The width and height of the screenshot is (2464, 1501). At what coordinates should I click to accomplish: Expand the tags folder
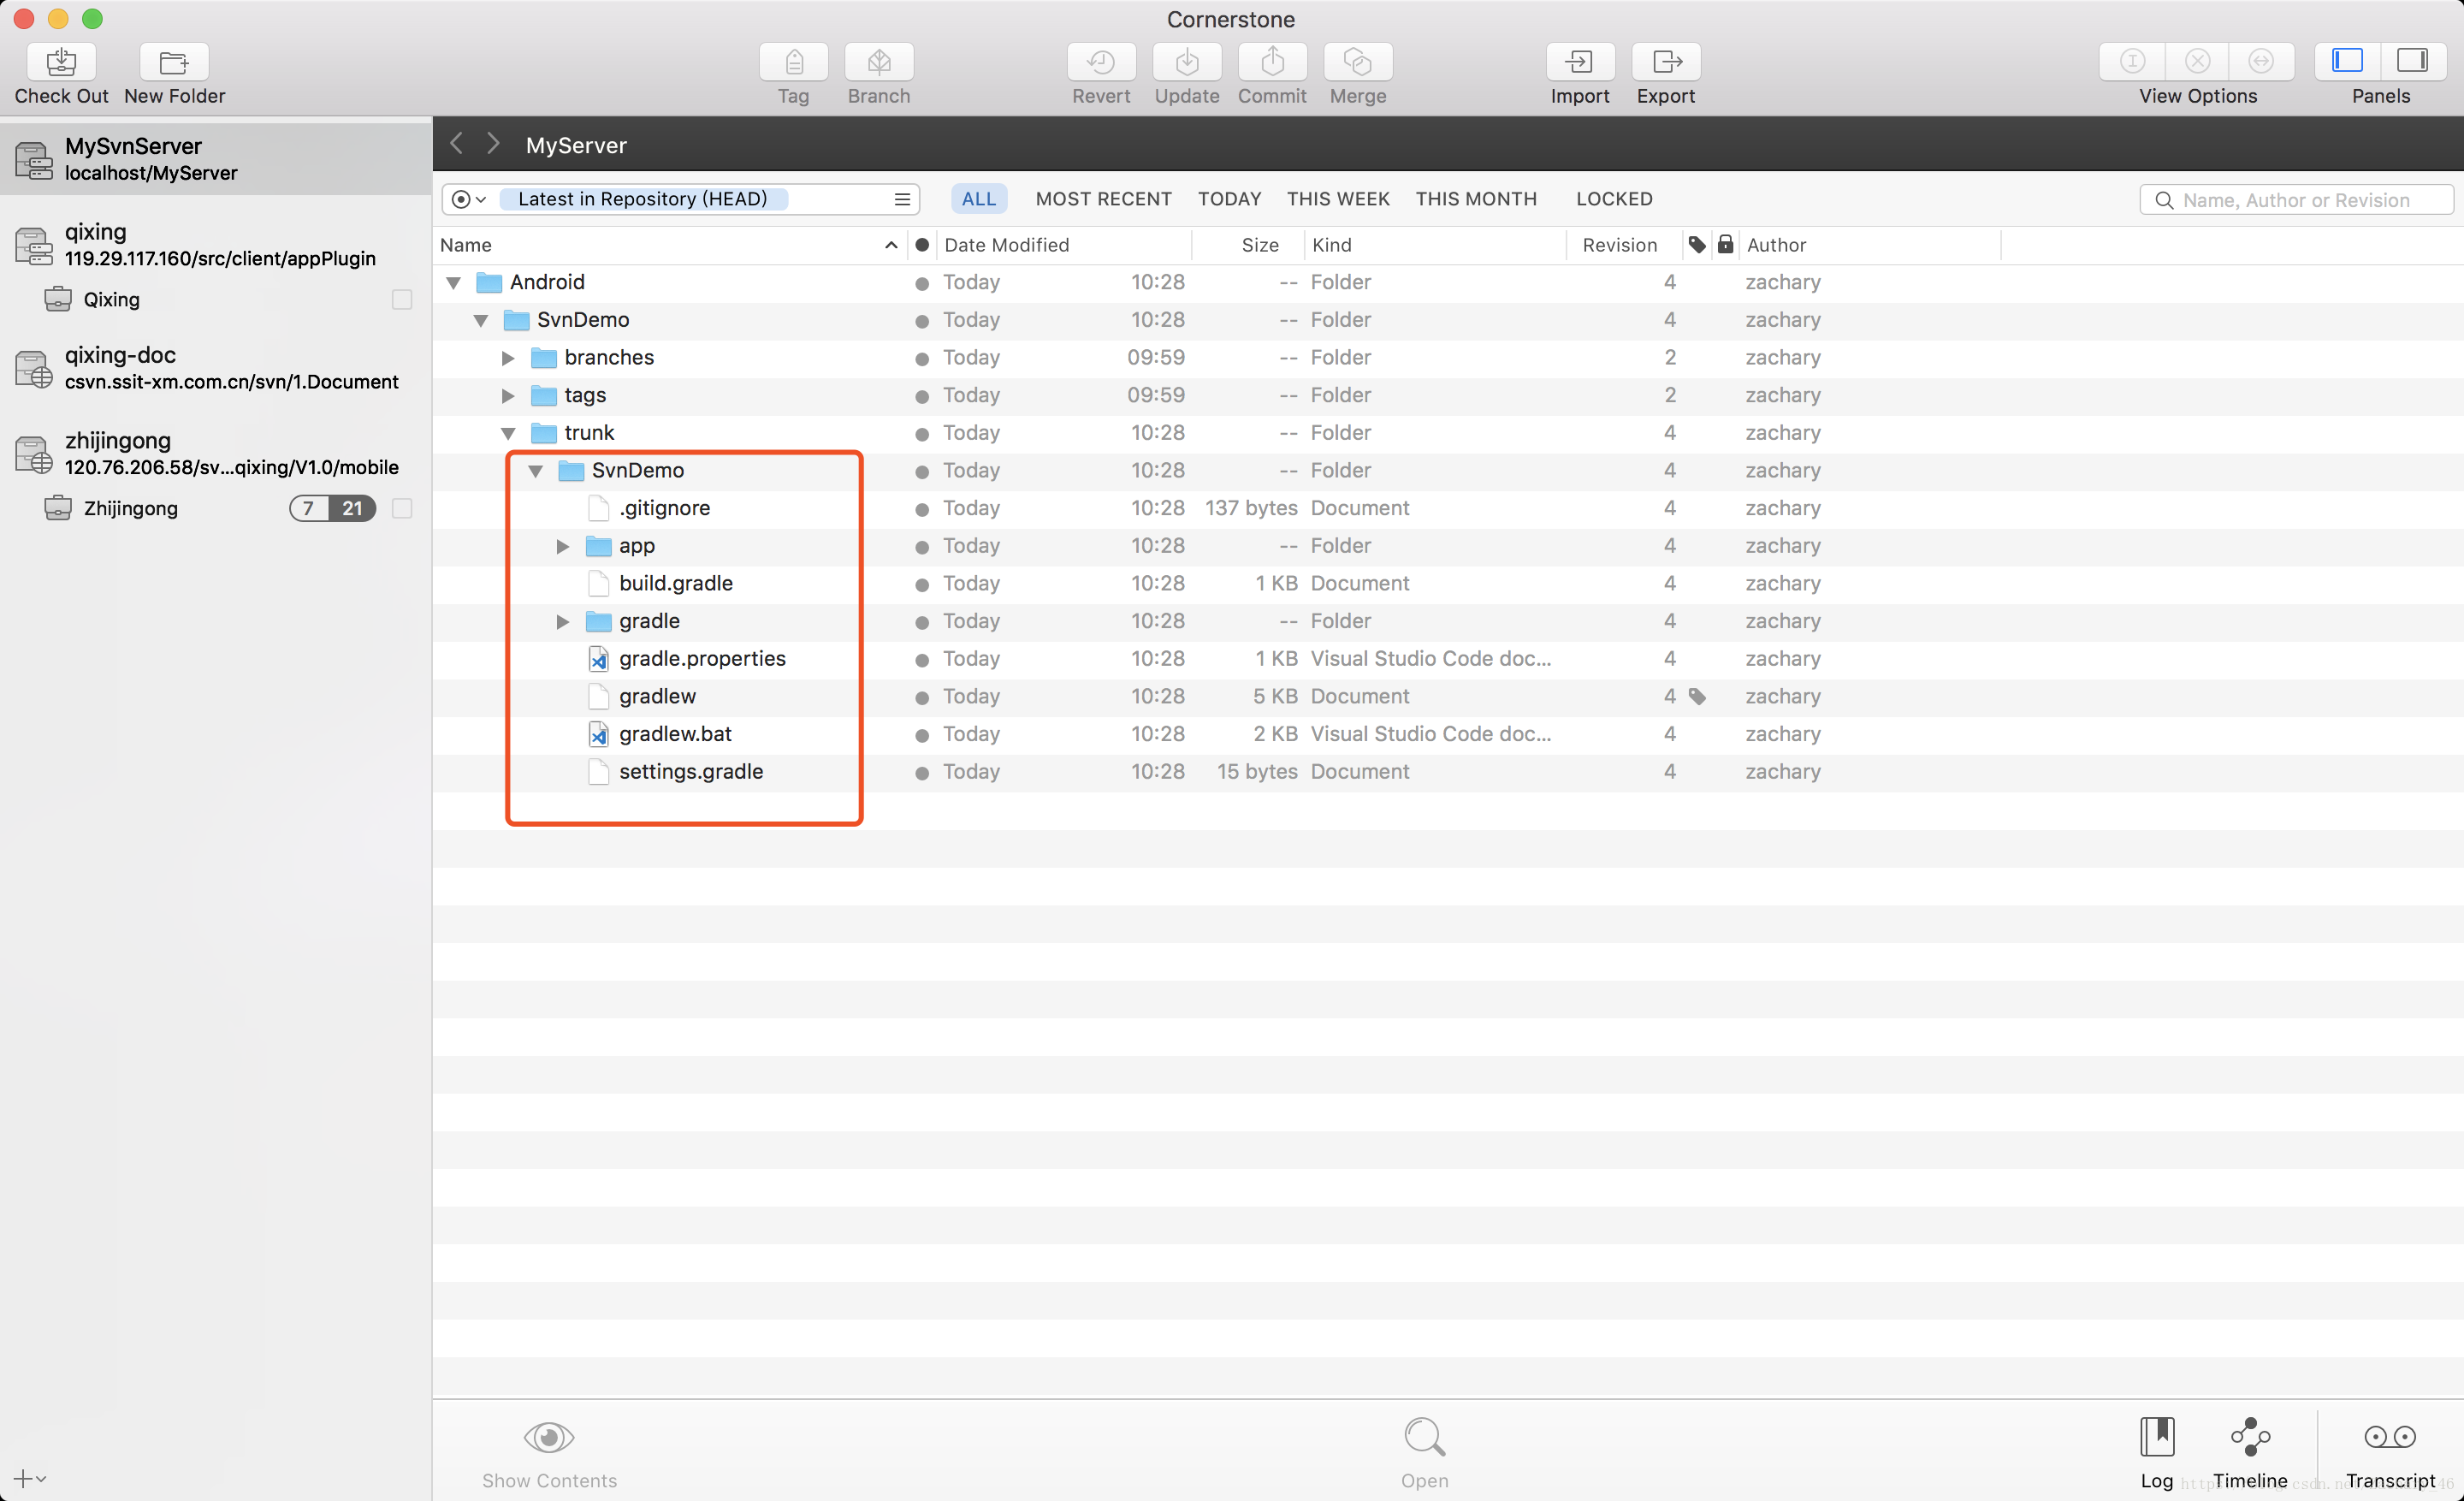(508, 396)
